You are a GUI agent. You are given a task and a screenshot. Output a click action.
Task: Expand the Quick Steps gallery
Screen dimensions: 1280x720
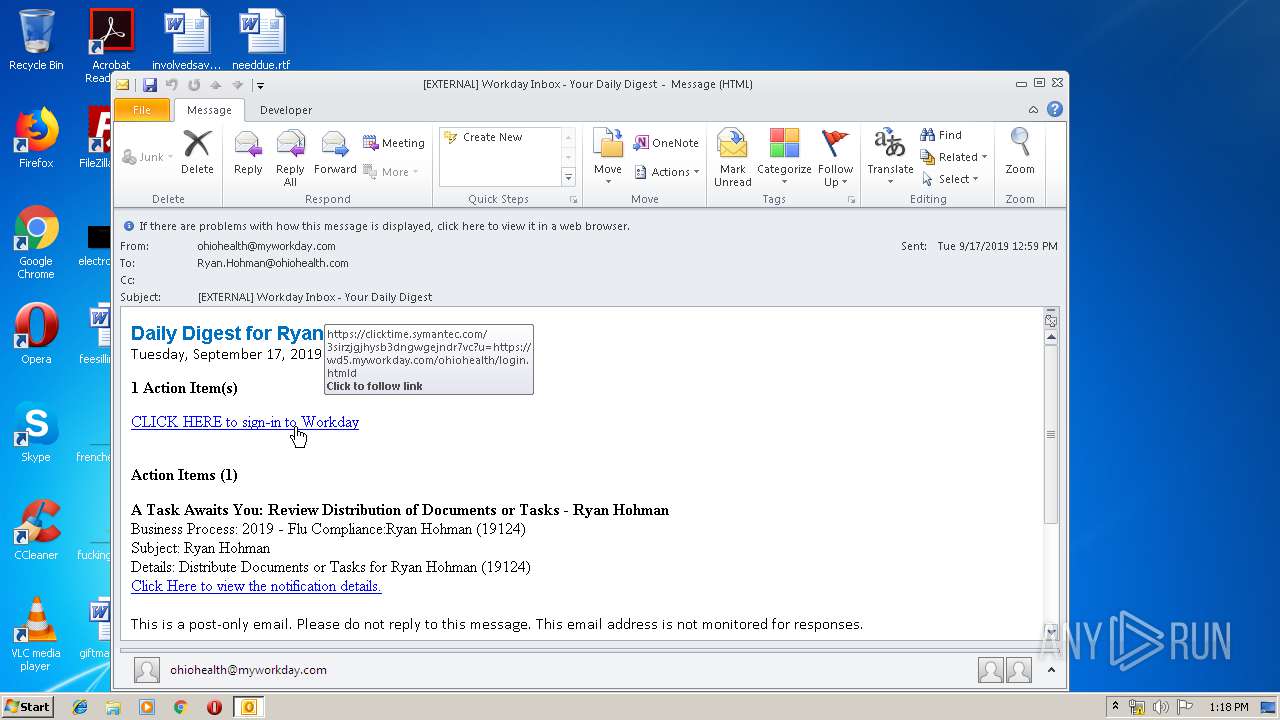point(568,177)
